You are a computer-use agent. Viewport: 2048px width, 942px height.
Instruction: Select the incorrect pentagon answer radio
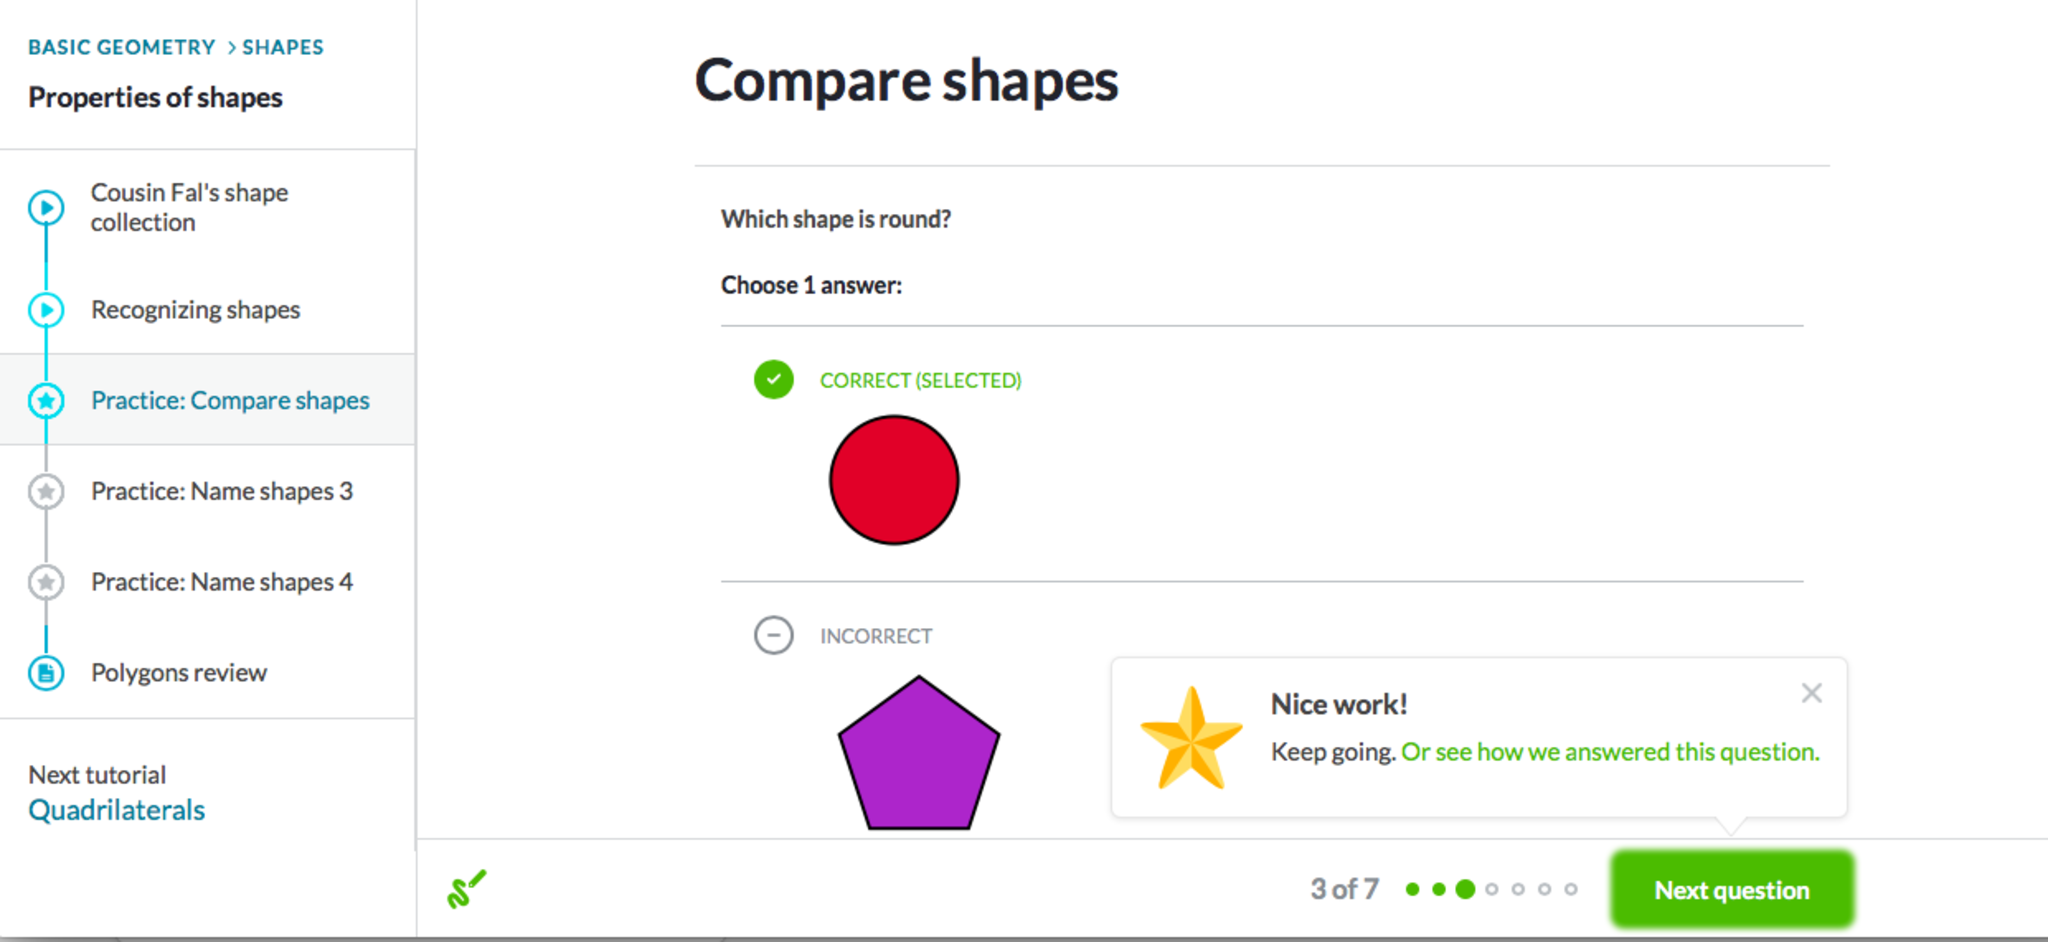(x=773, y=636)
